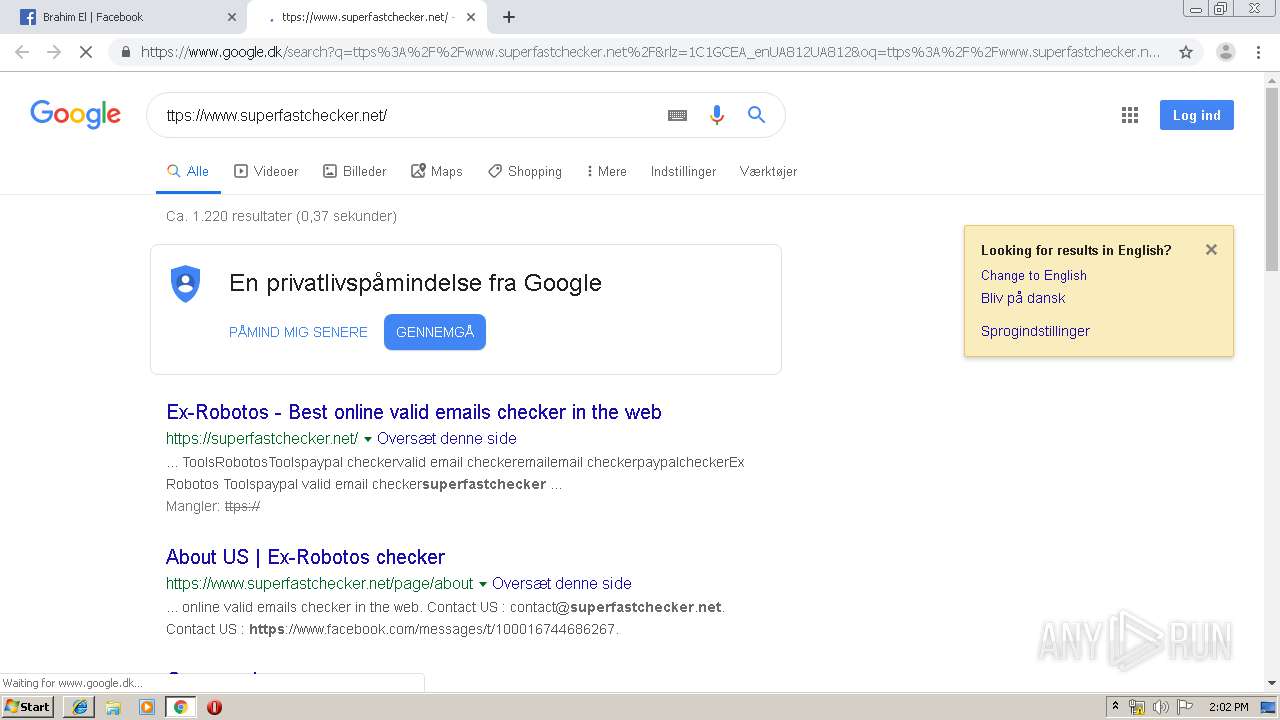1280x720 pixels.
Task: Dismiss the English results suggestion box
Action: pyautogui.click(x=1211, y=250)
